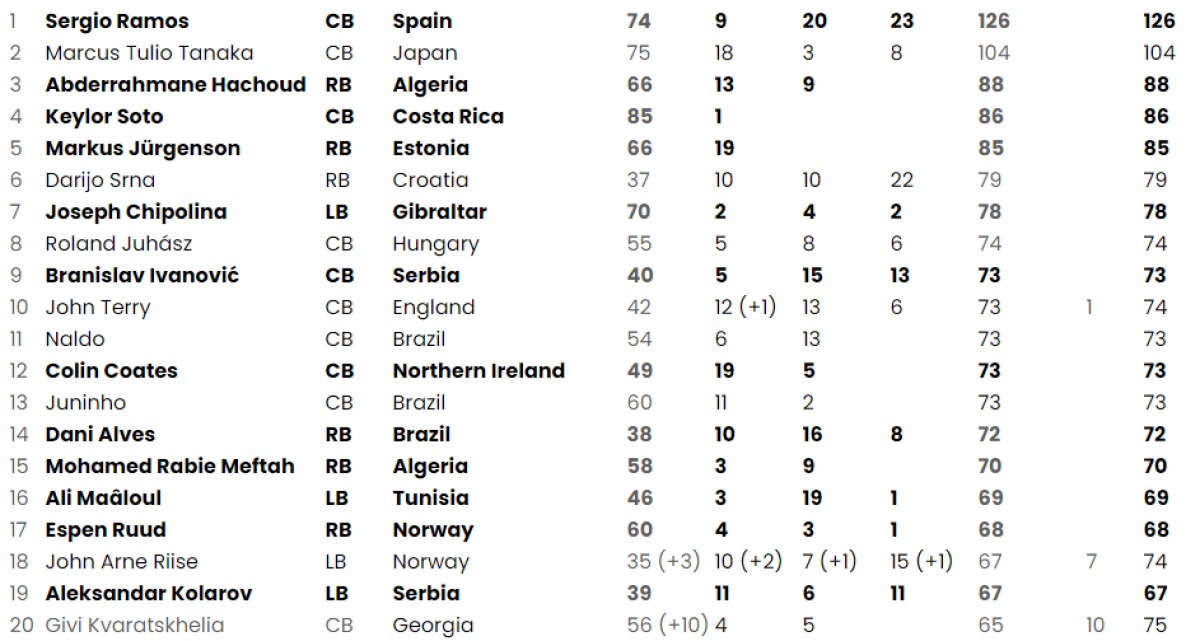Select John Arne Riise's name

point(121,562)
